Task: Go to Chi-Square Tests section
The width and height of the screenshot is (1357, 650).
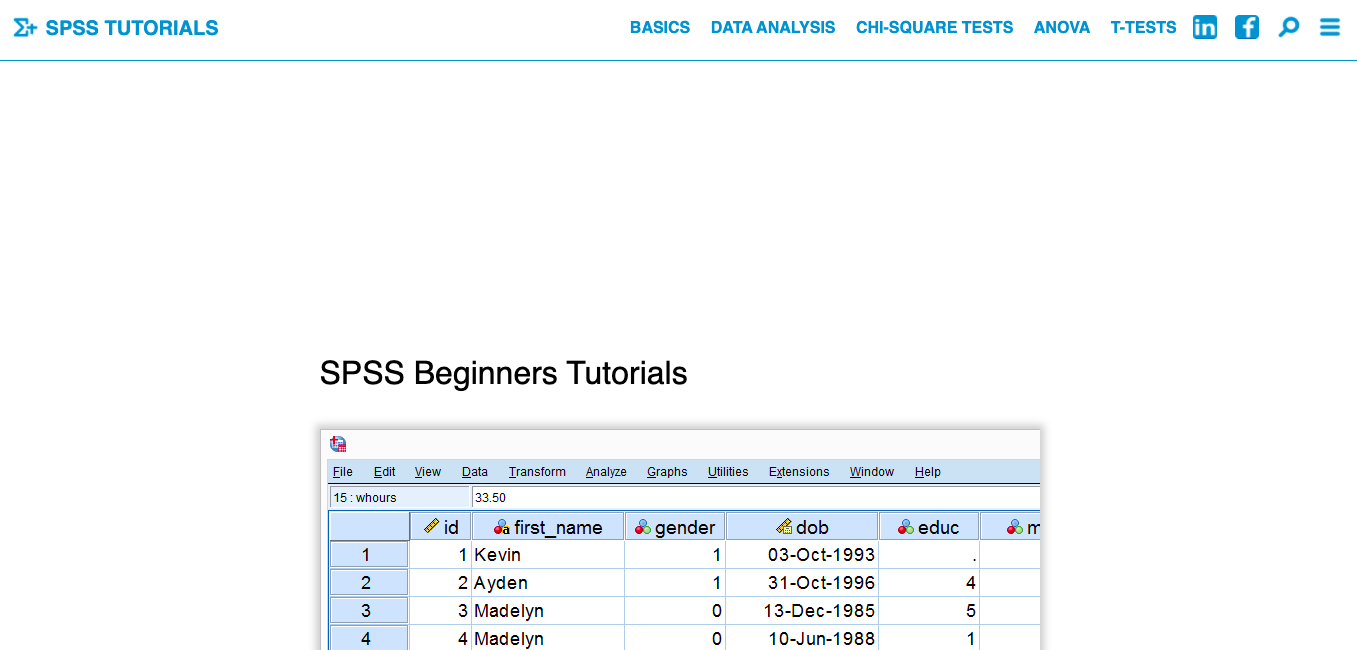Action: (x=934, y=28)
